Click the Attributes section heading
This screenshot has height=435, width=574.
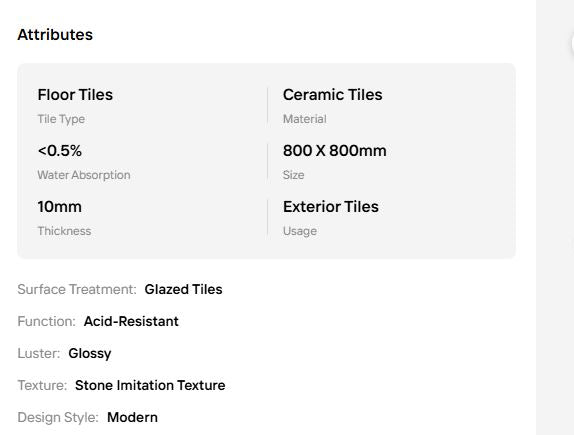(55, 35)
